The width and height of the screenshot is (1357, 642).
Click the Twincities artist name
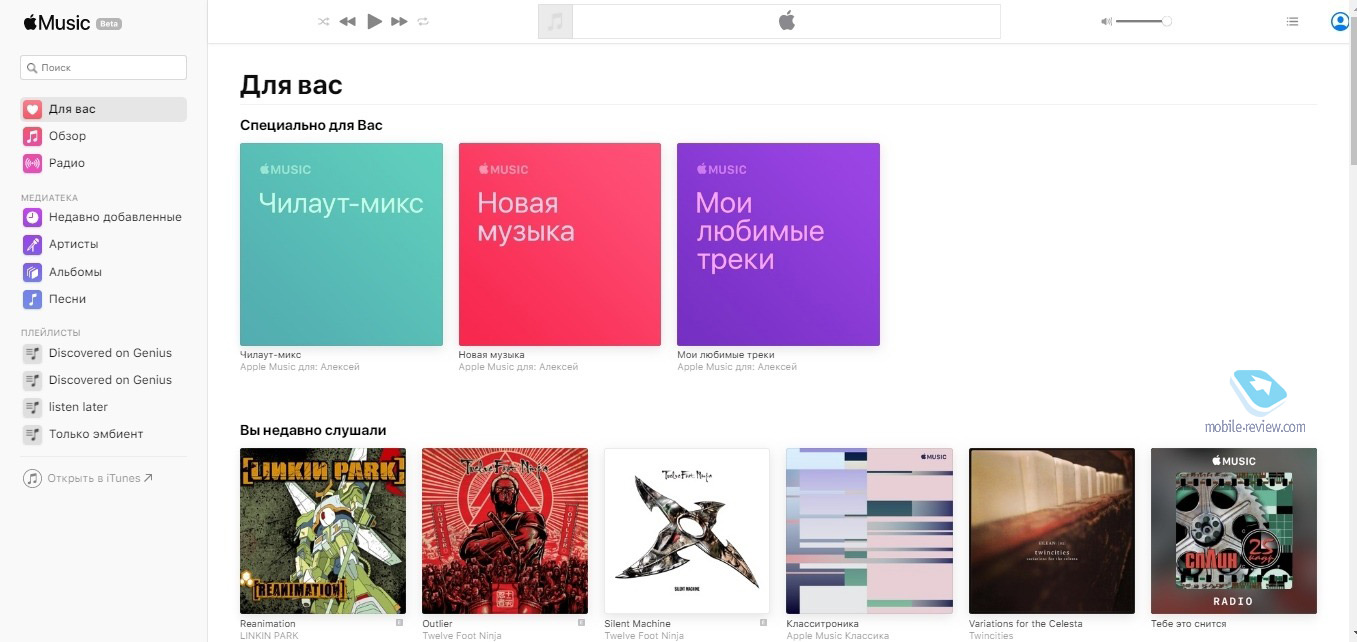point(991,636)
